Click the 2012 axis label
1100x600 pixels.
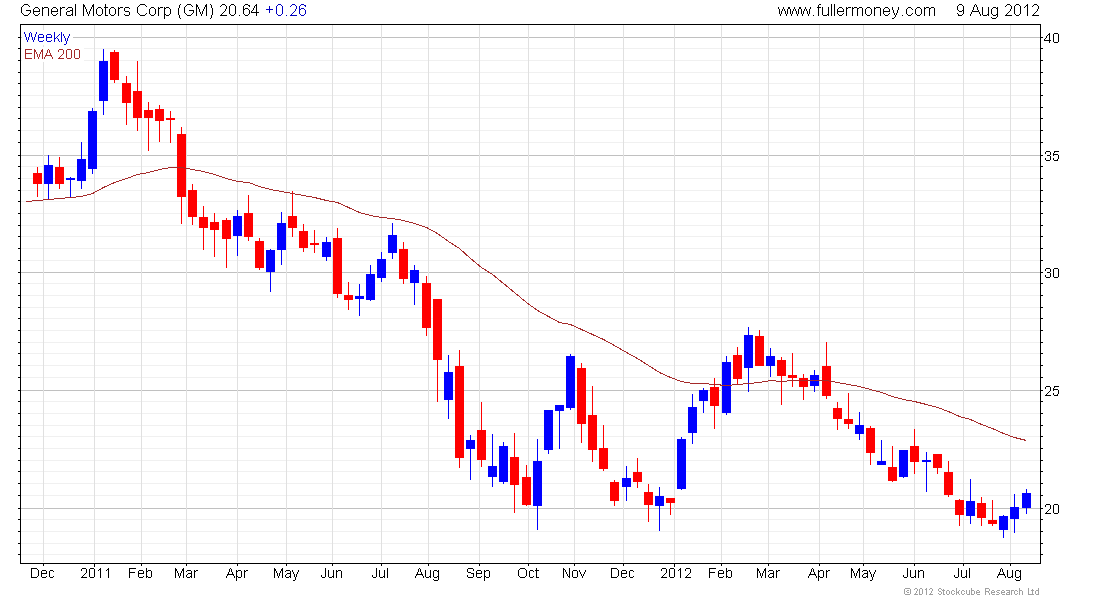[676, 573]
